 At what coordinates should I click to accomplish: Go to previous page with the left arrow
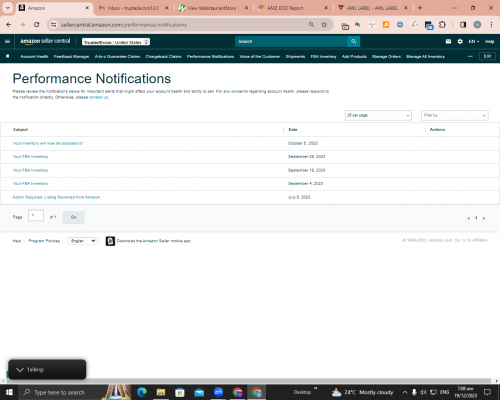[x=469, y=218]
